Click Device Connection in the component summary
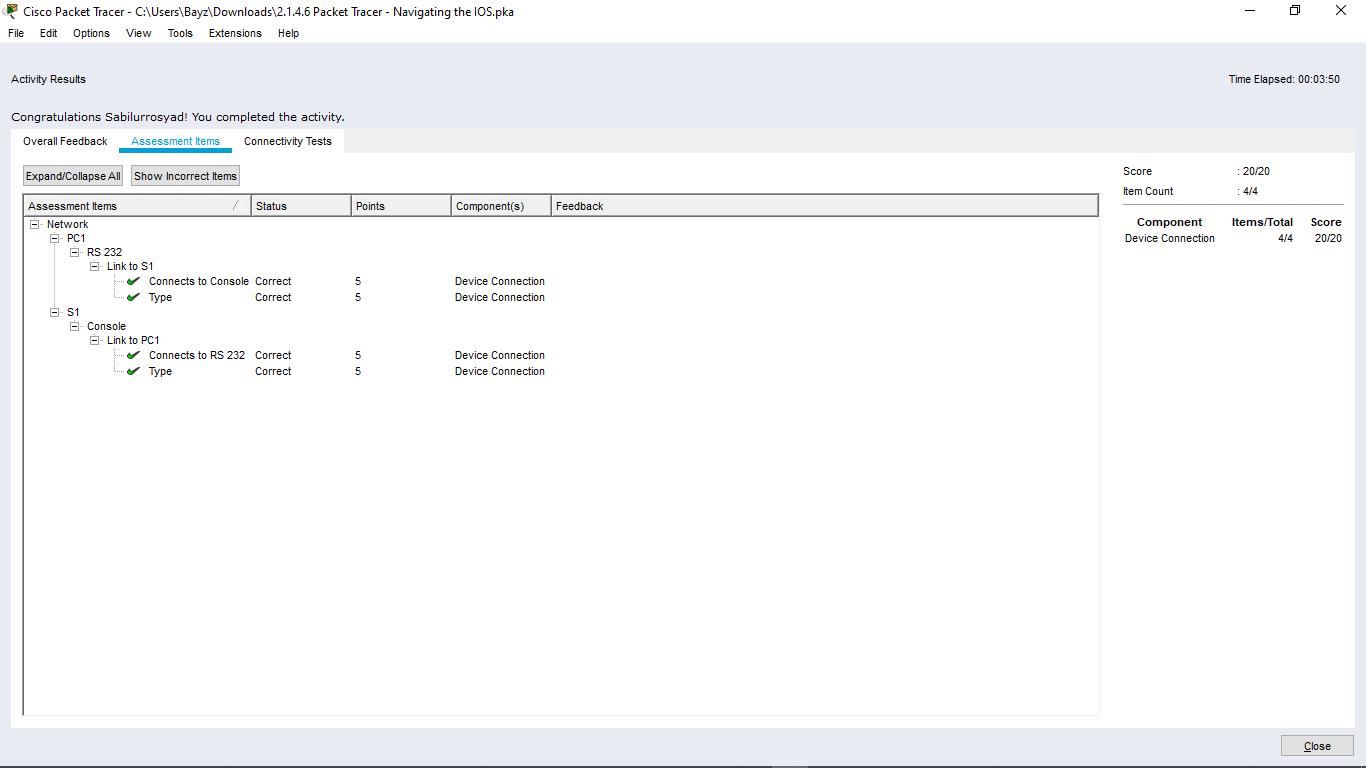The image size is (1366, 768). [x=1170, y=238]
